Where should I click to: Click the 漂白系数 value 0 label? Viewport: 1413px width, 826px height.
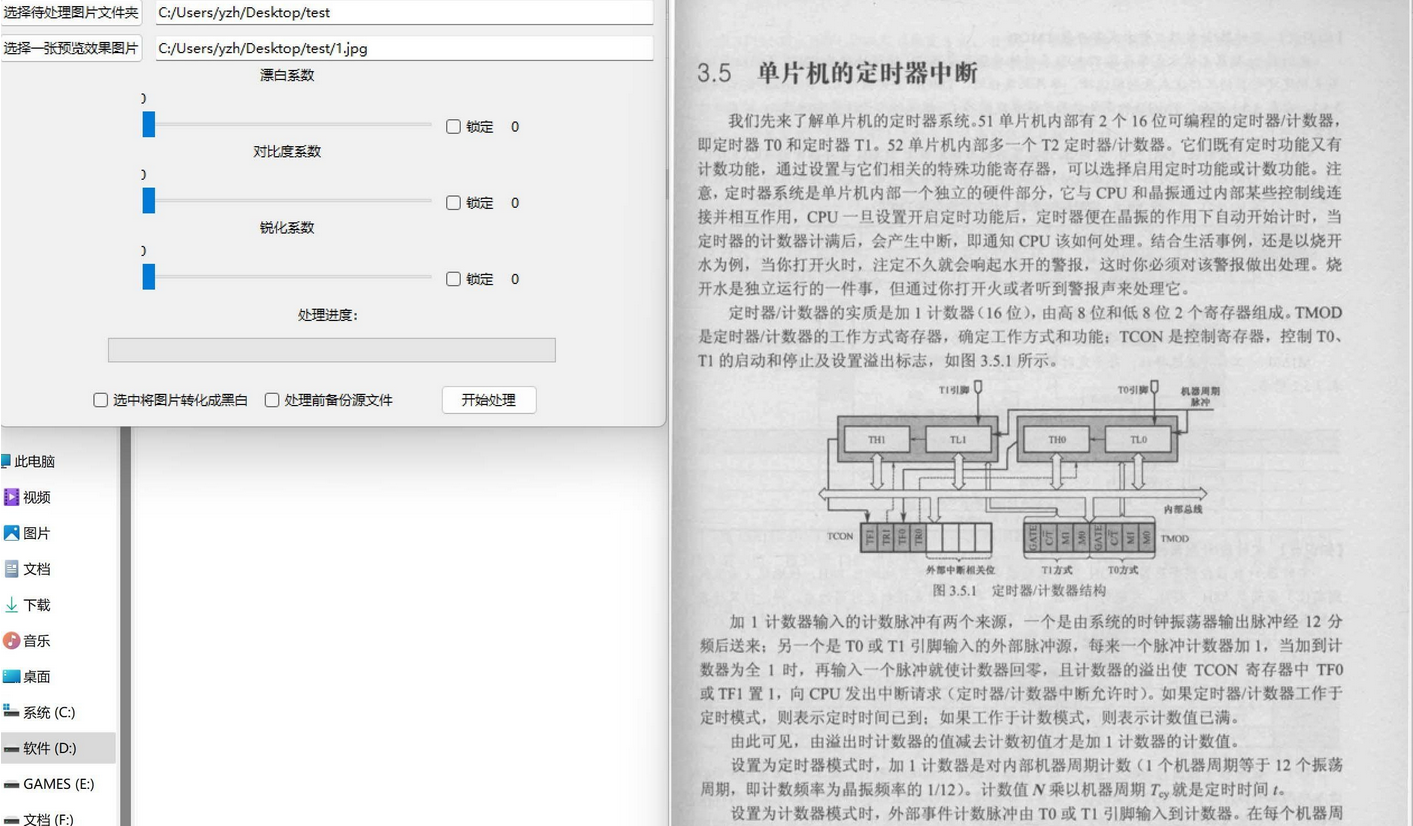(x=515, y=127)
